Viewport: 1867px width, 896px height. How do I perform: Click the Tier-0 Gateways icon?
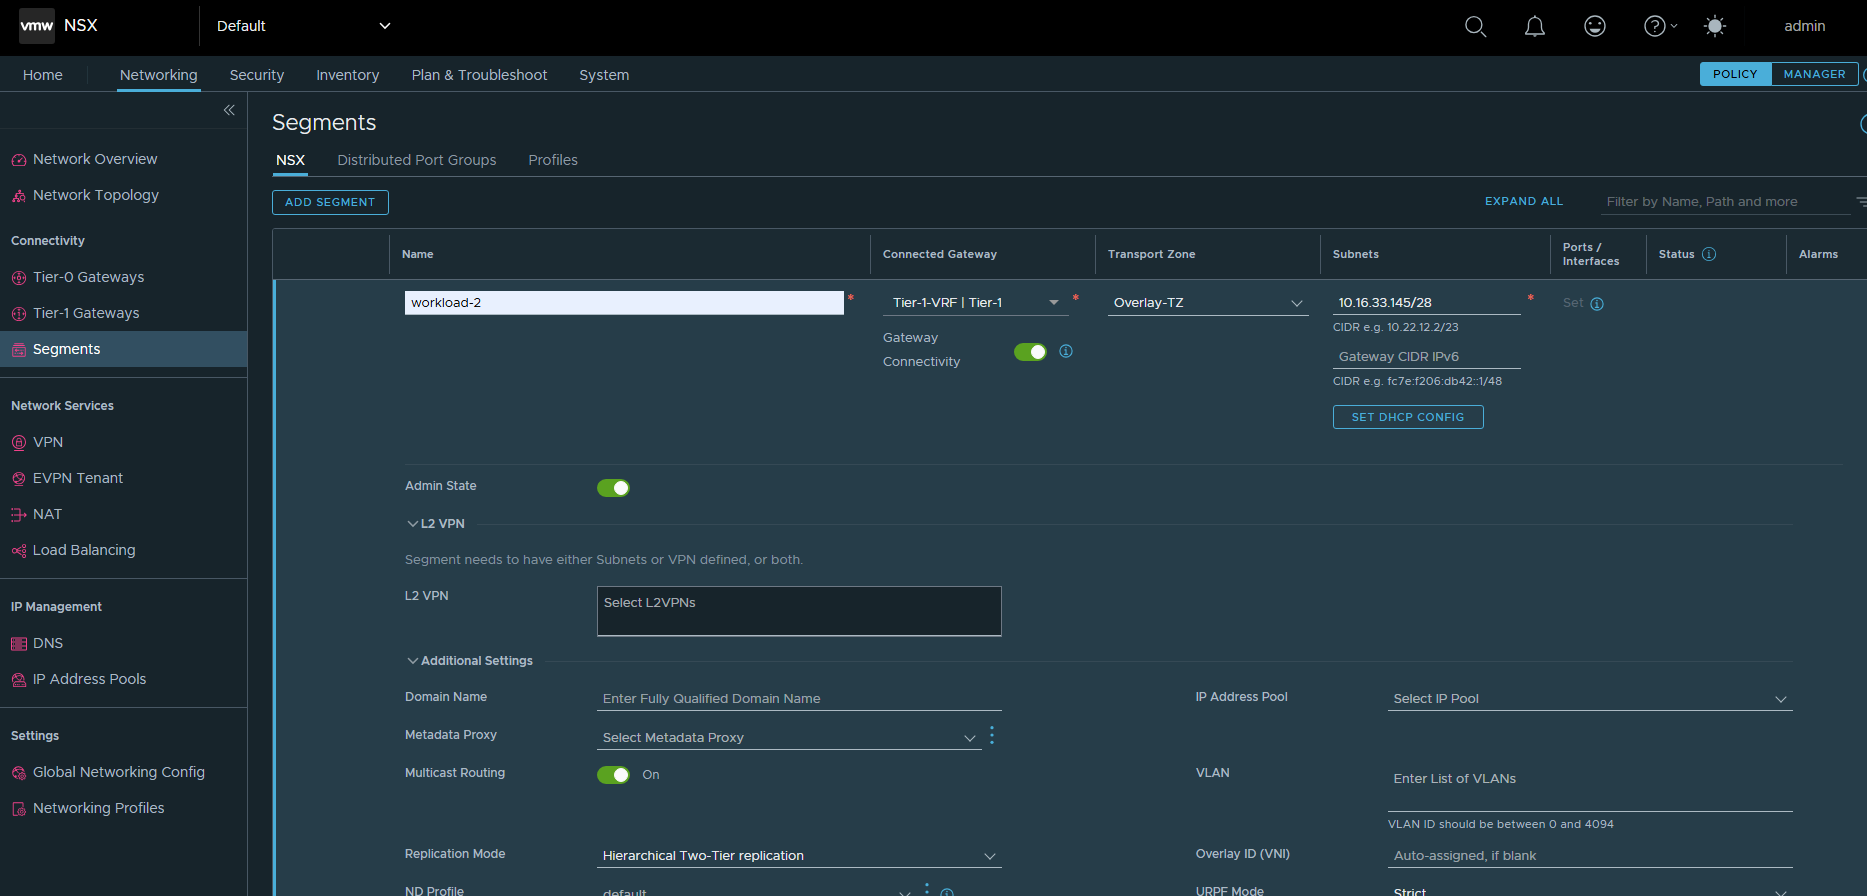point(18,278)
